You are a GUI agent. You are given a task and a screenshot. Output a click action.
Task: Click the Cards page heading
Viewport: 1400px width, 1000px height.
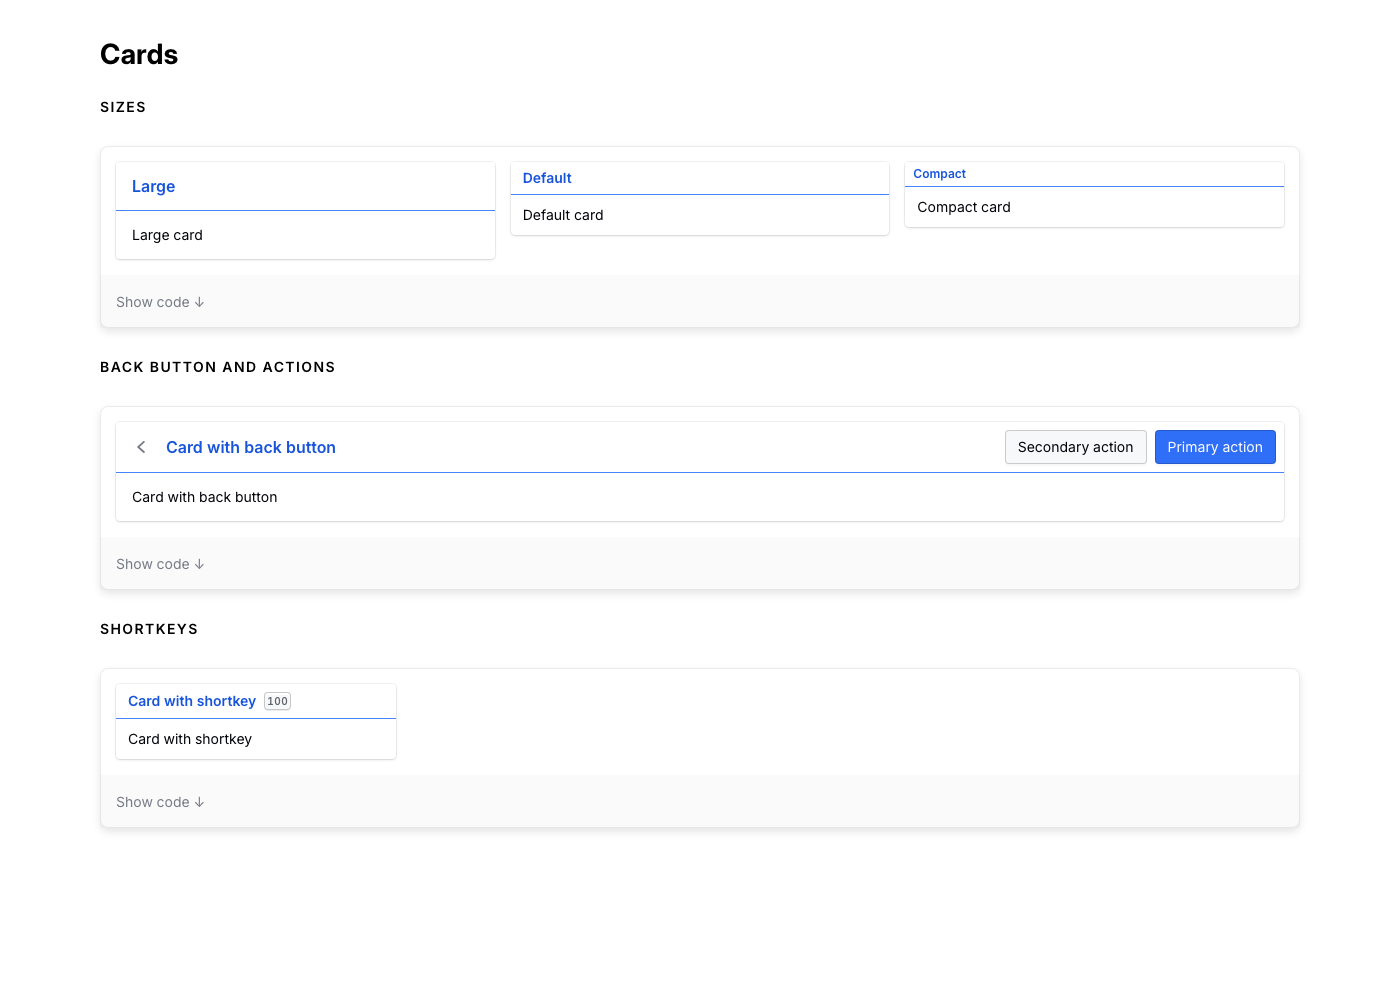[x=139, y=55]
